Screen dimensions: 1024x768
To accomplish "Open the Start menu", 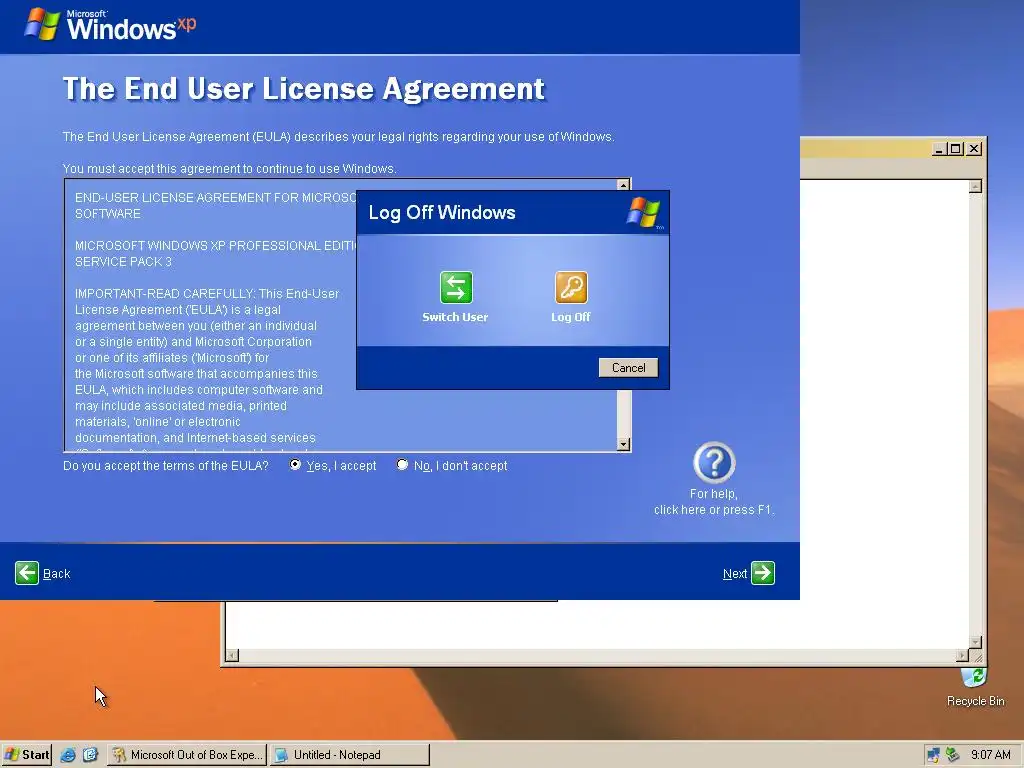I will tap(27, 755).
